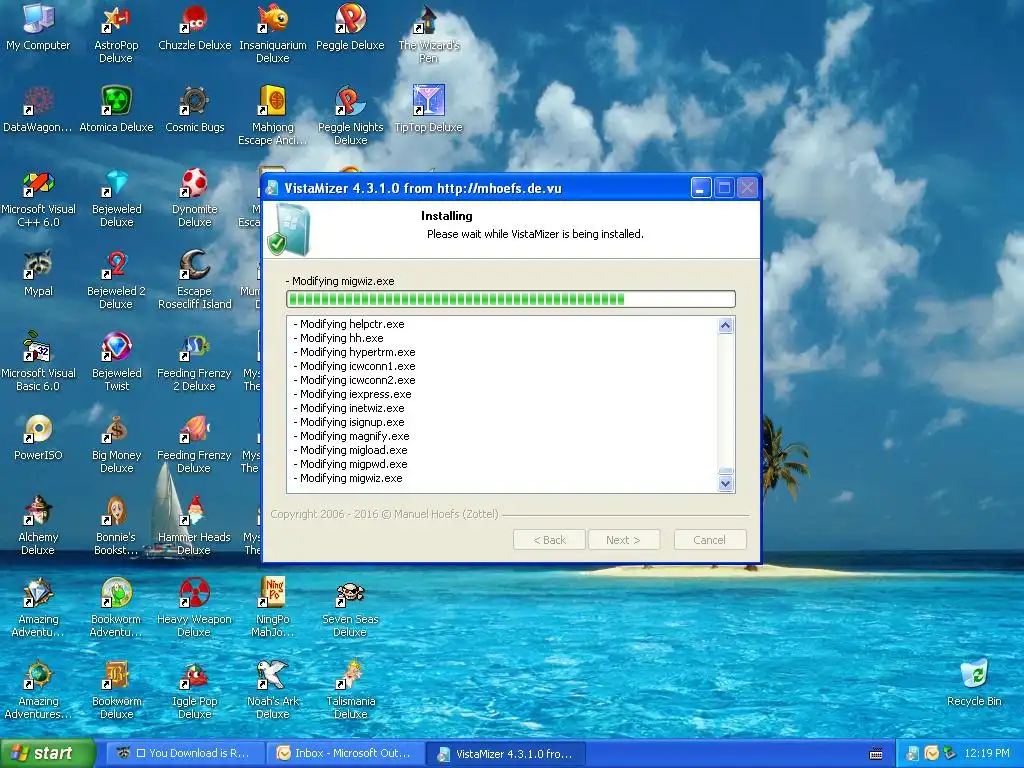
Task: Open Heavy Weapon Deluxe shortcut
Action: click(195, 607)
